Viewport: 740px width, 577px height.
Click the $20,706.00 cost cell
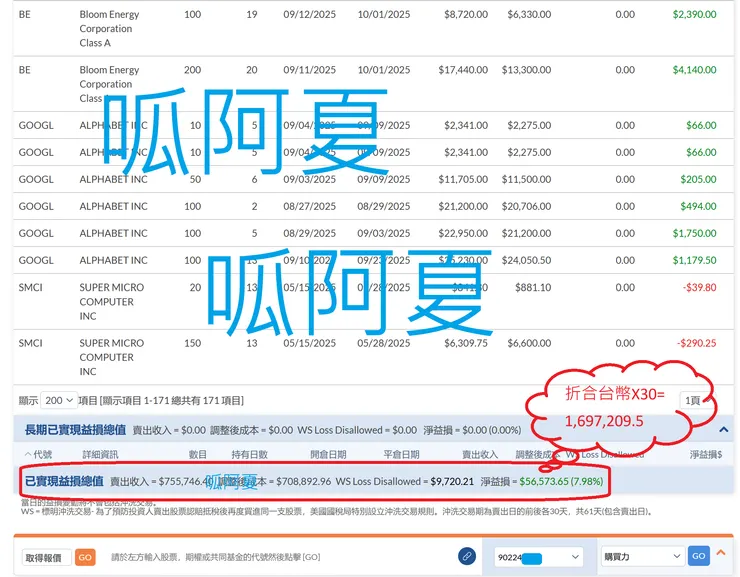click(526, 206)
